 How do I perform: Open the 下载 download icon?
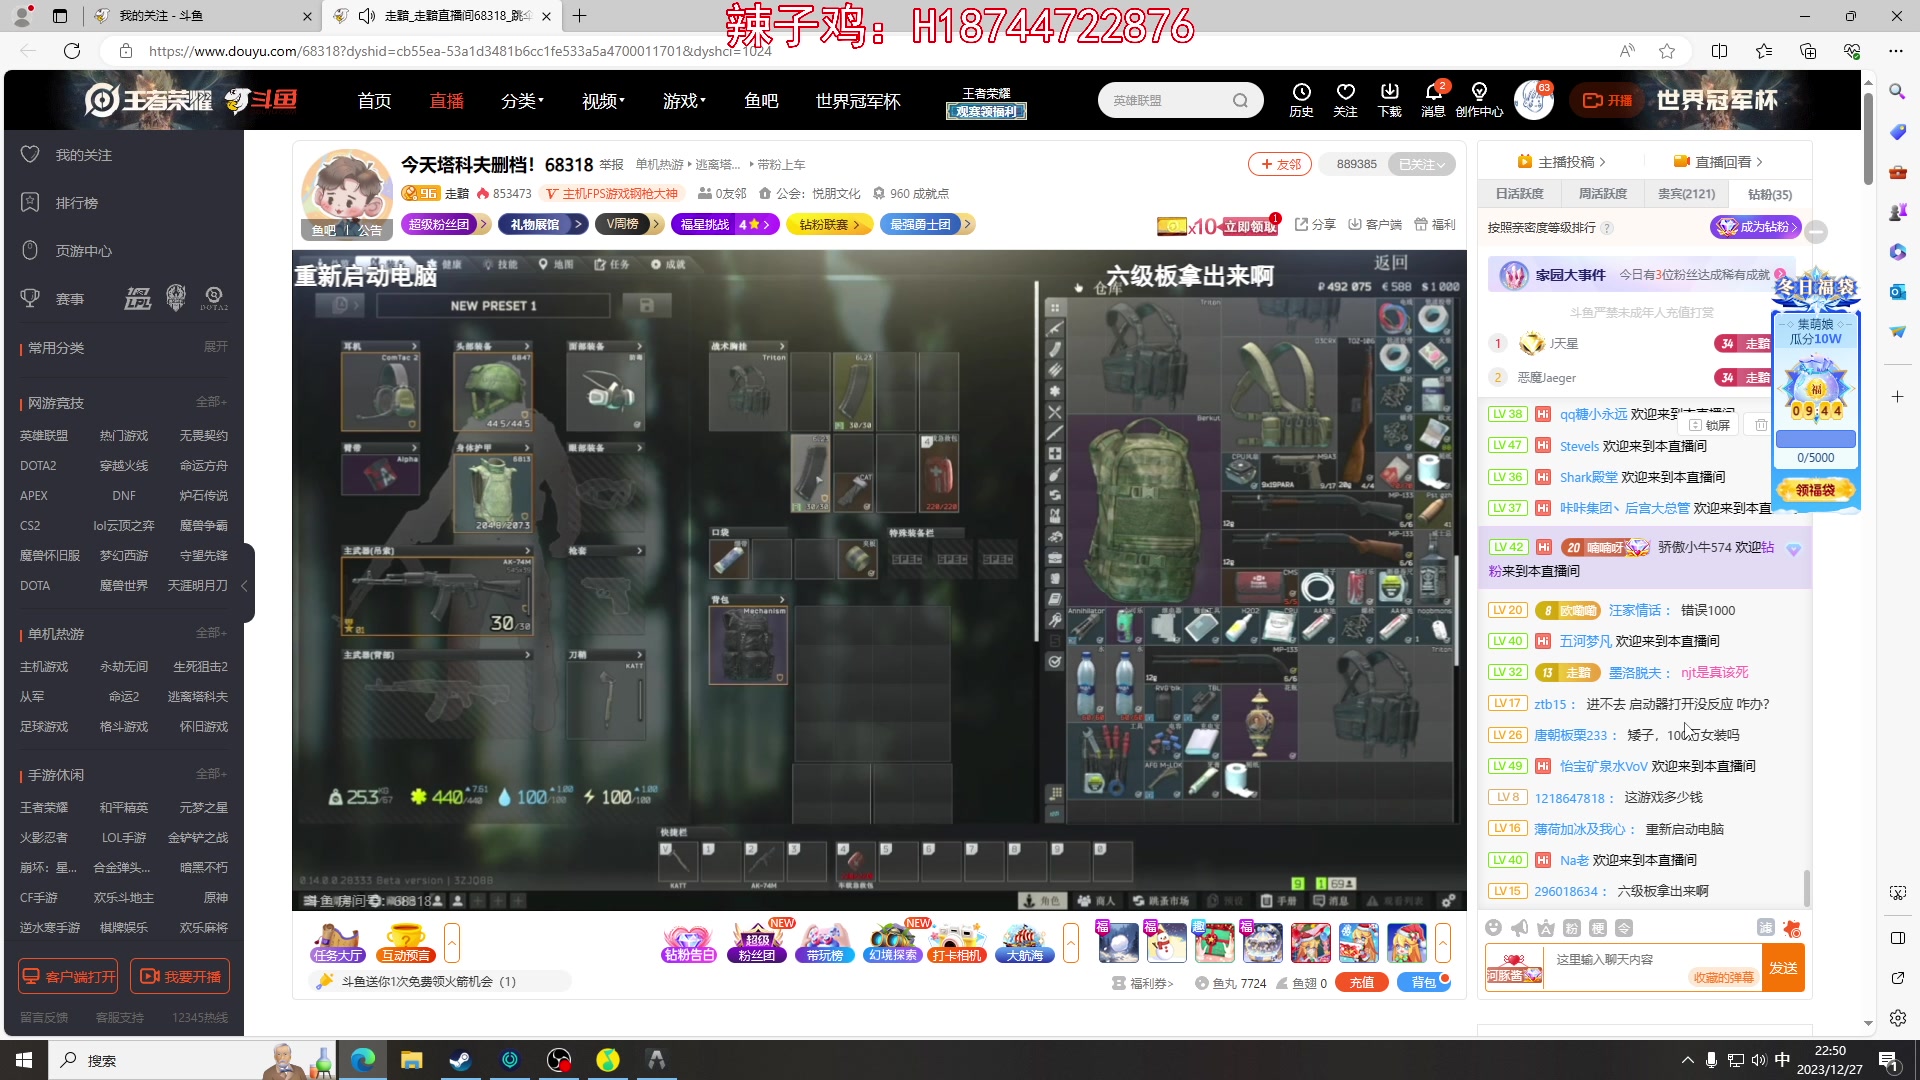tap(1390, 99)
